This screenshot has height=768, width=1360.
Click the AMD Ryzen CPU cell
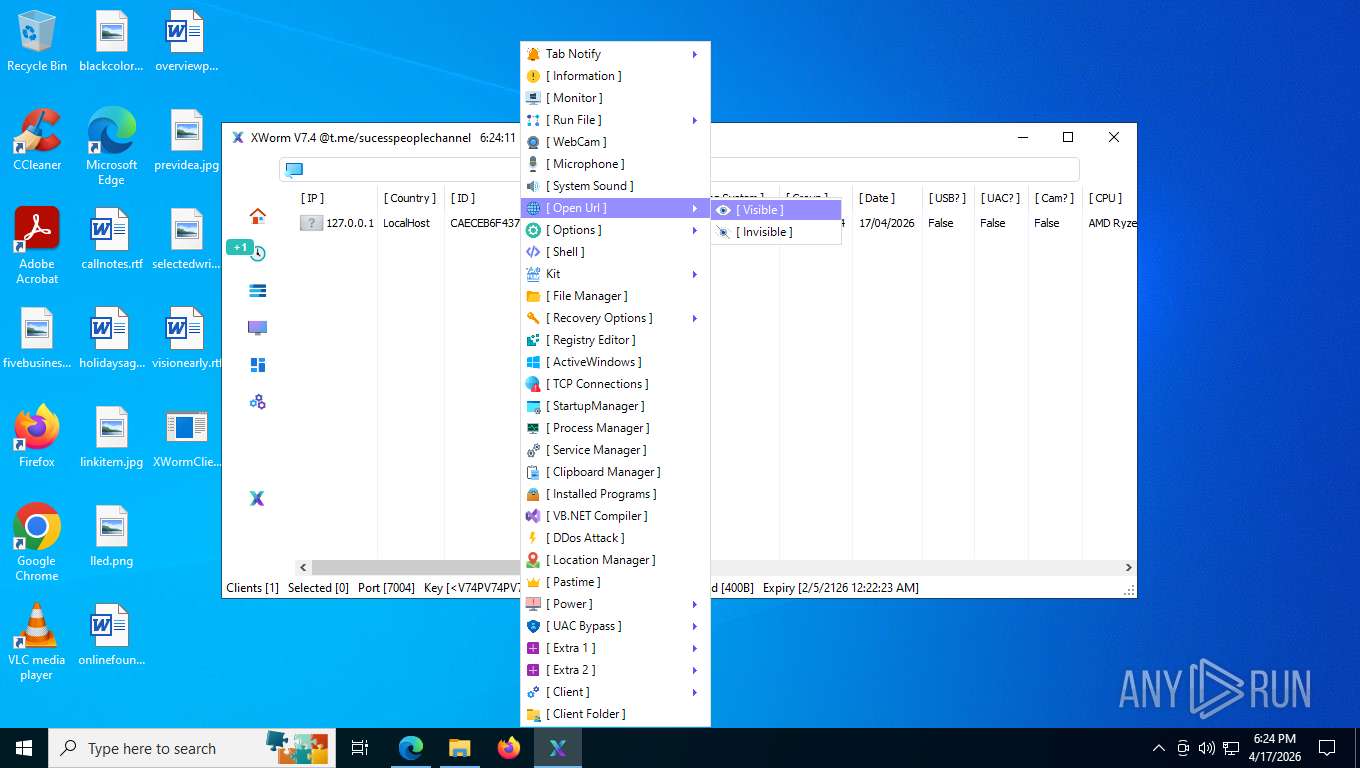pyautogui.click(x=1112, y=223)
